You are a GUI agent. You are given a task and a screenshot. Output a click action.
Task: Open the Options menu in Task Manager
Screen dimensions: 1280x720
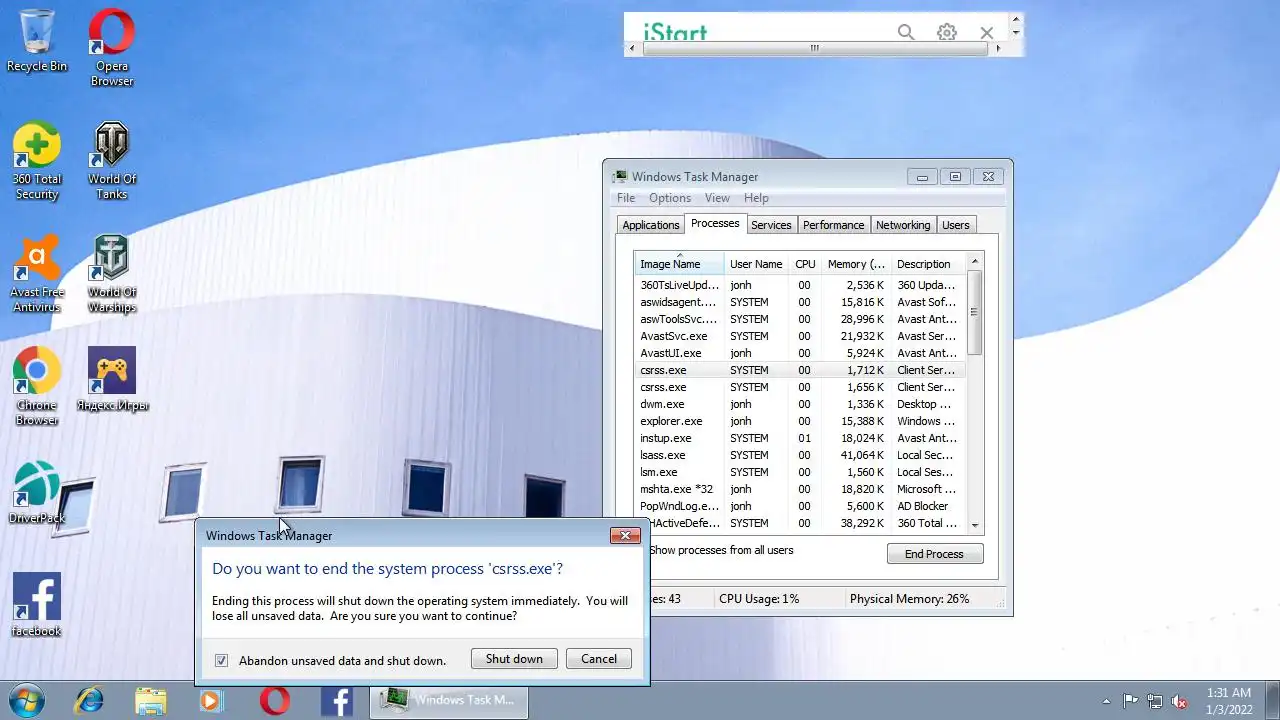[670, 198]
